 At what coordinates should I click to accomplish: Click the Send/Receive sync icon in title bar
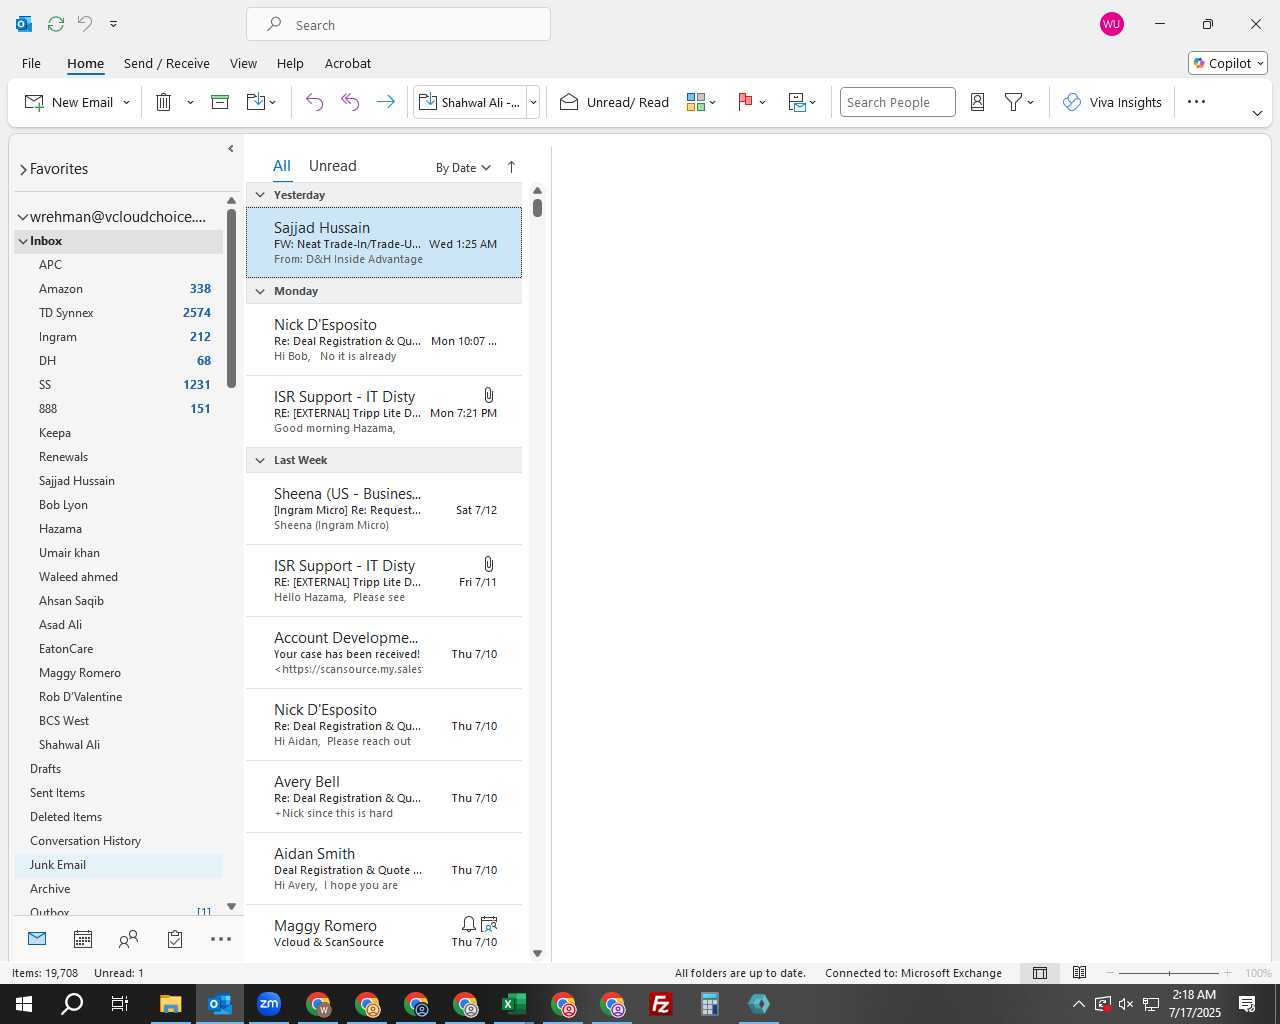pos(56,24)
